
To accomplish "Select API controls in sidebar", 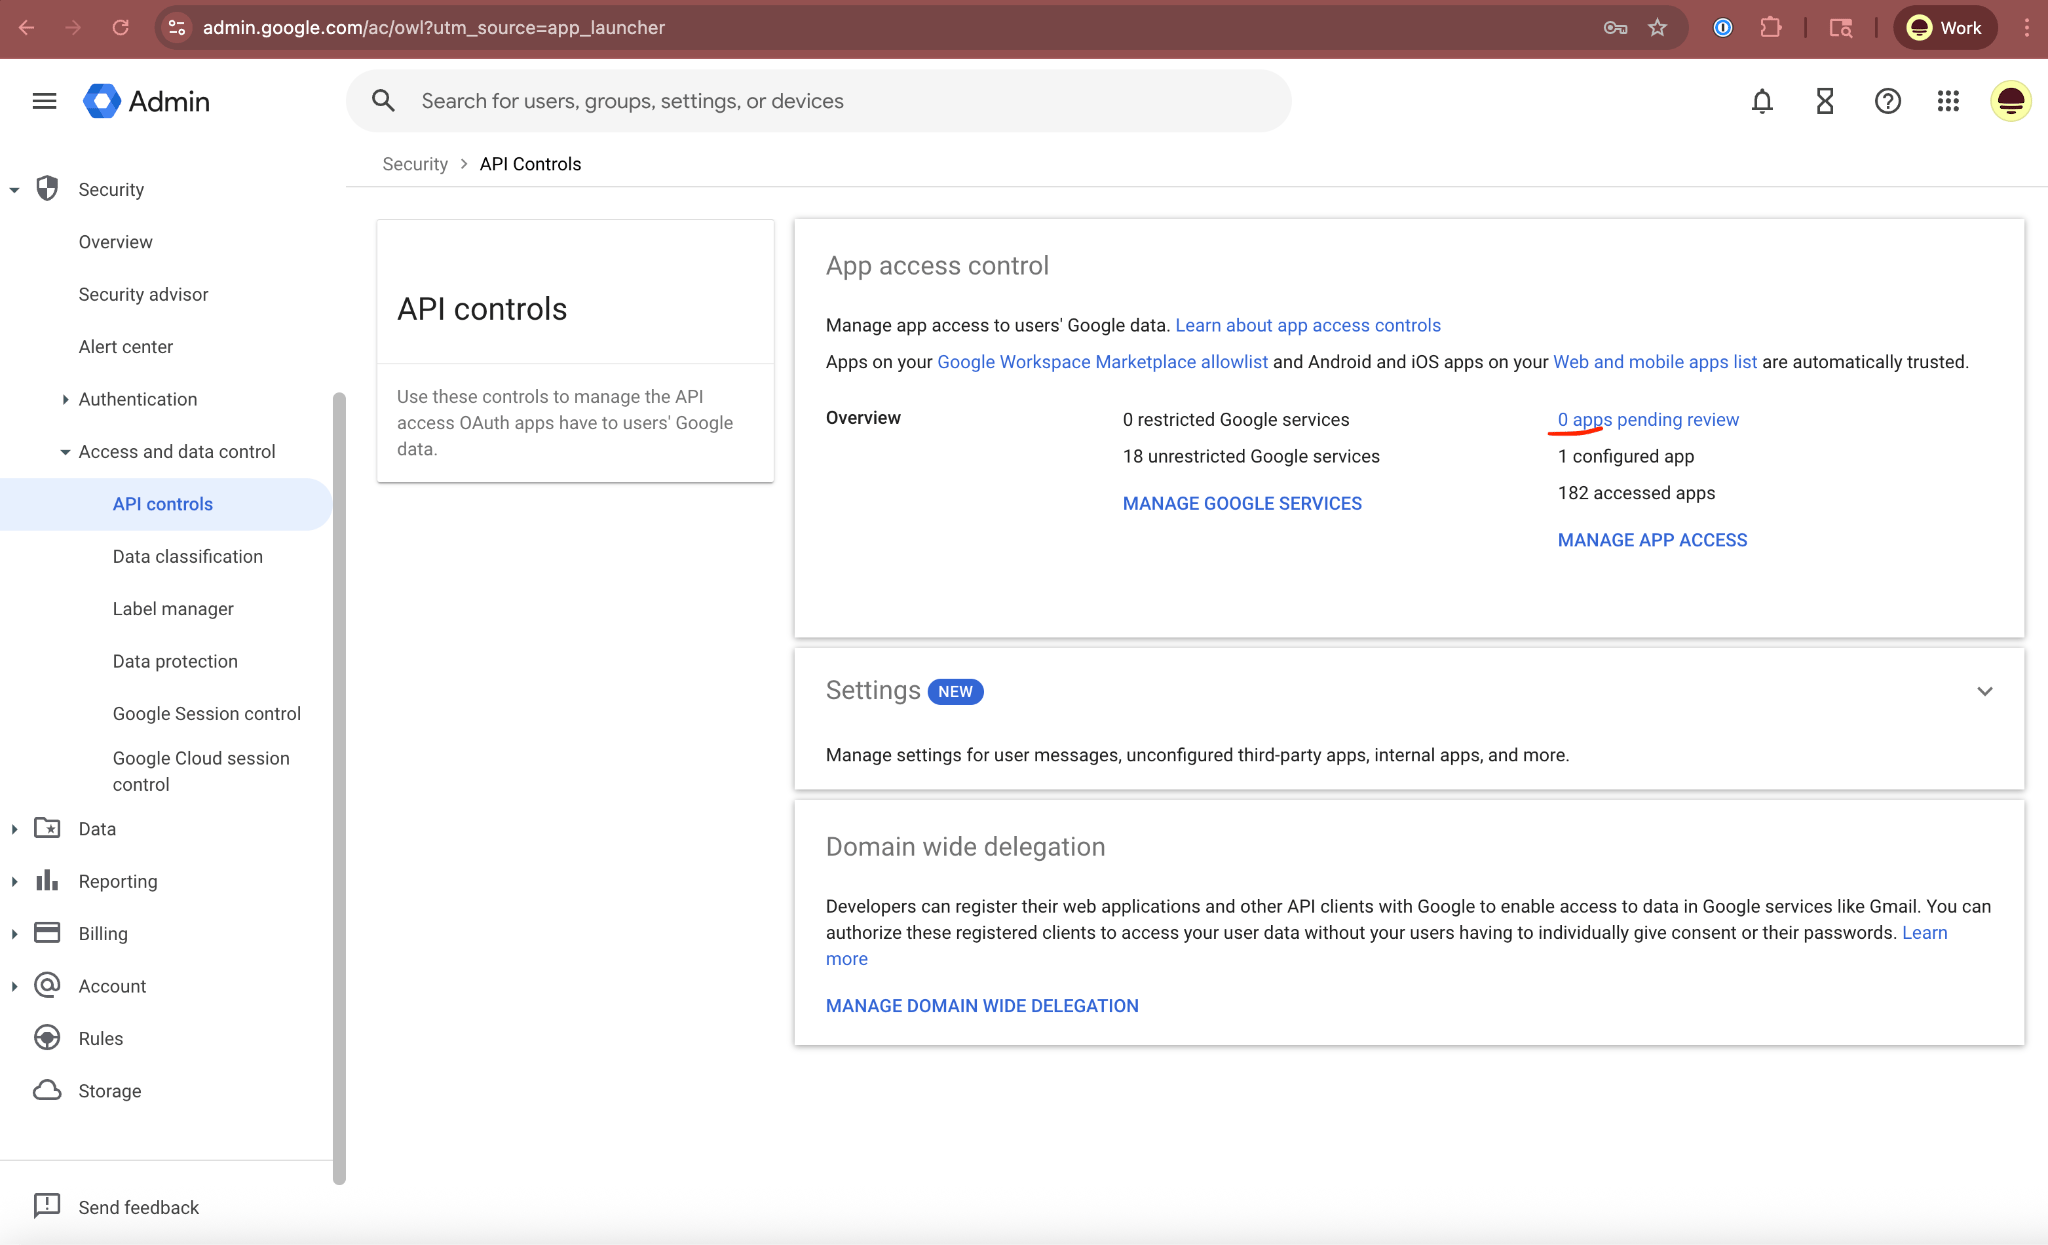I will point(165,504).
